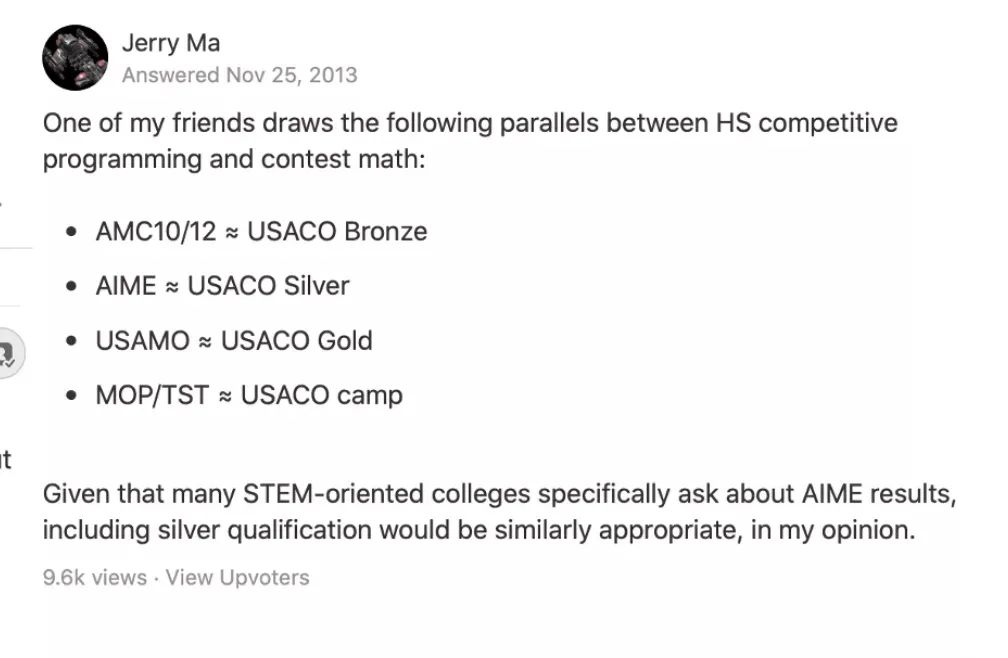This screenshot has width=1008, height=658.
Task: Click the 9.6k views counter
Action: (95, 577)
